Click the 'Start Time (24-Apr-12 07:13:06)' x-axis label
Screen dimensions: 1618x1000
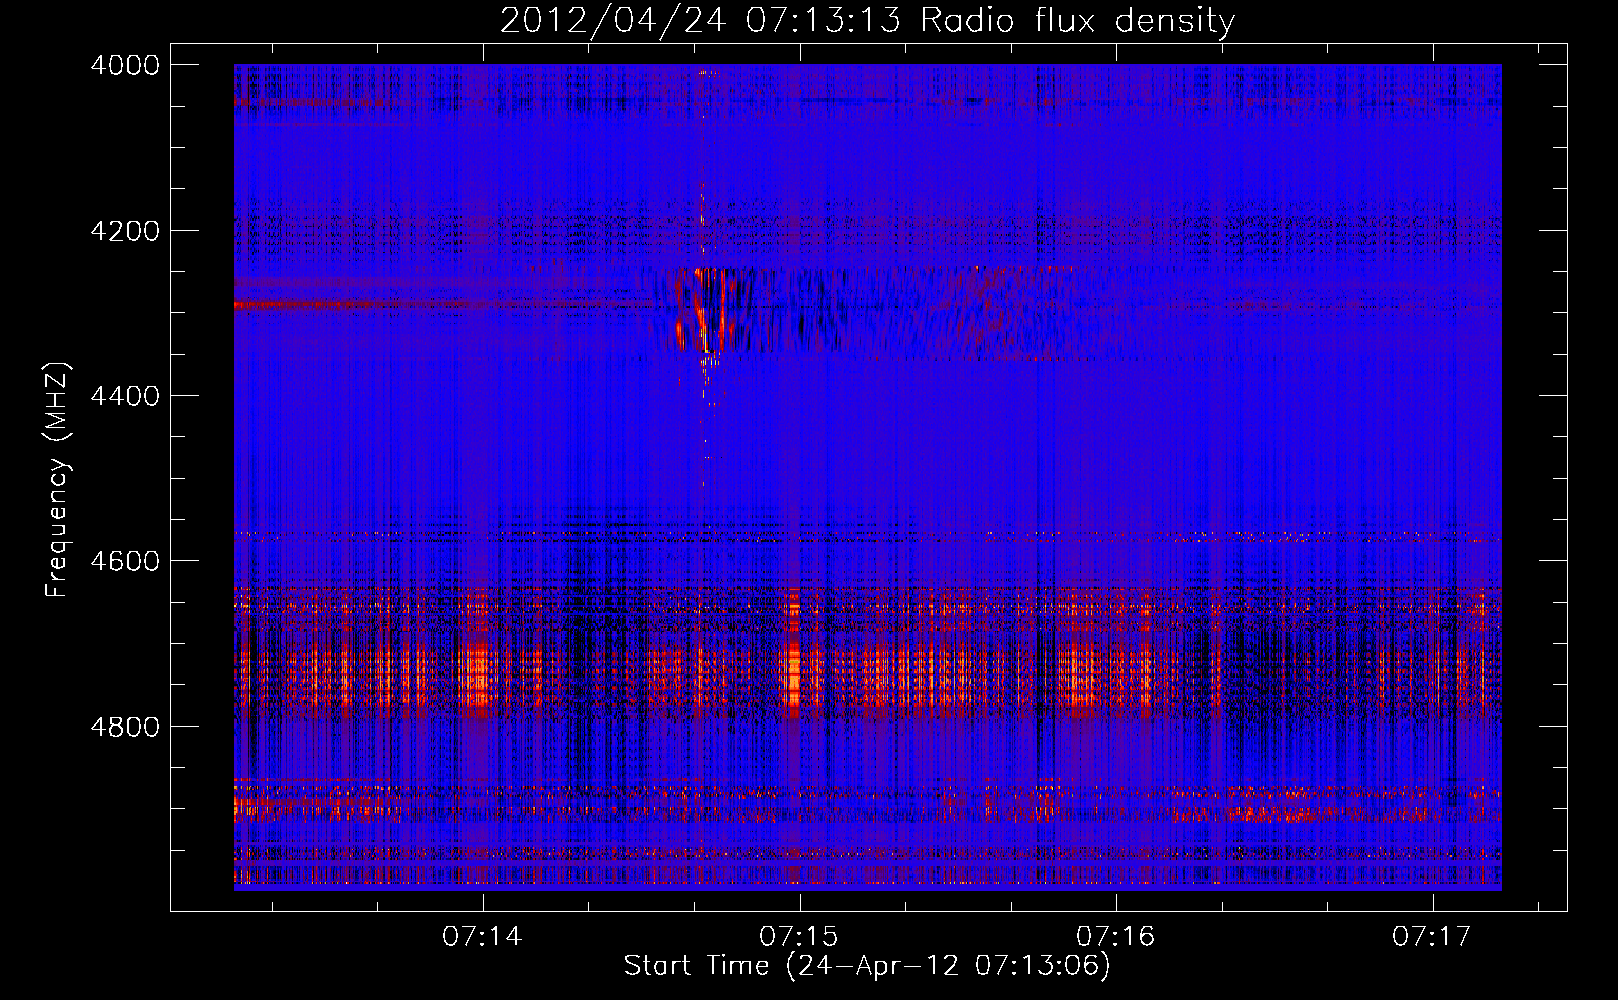tap(867, 966)
